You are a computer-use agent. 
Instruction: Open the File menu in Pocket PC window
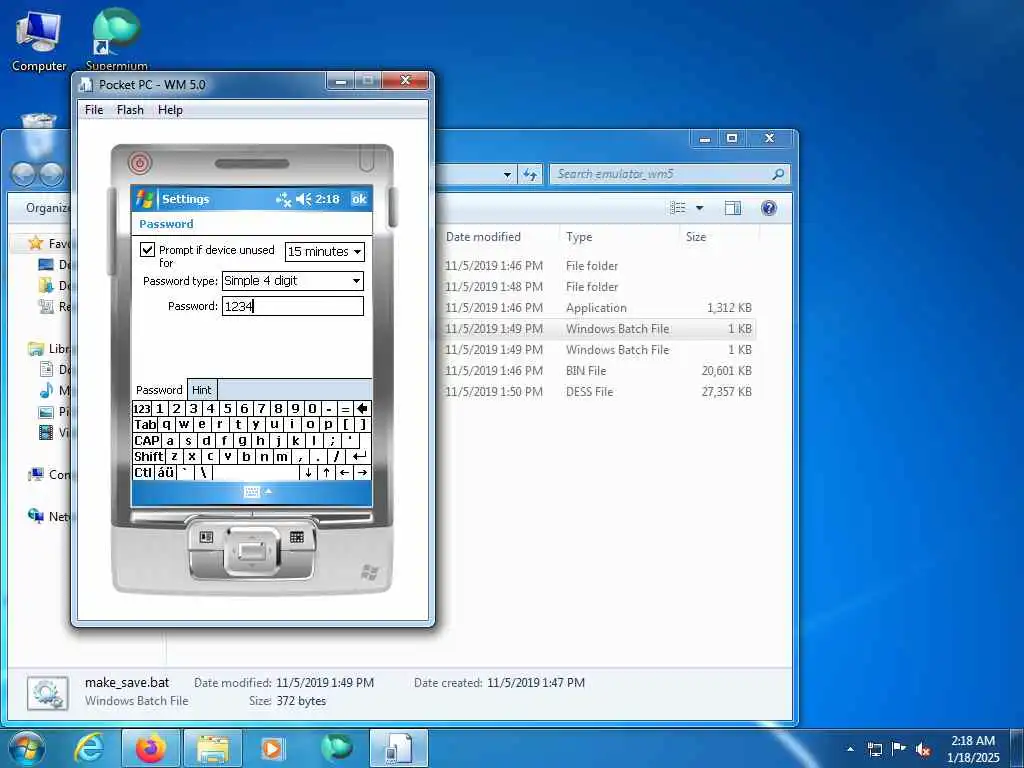94,110
